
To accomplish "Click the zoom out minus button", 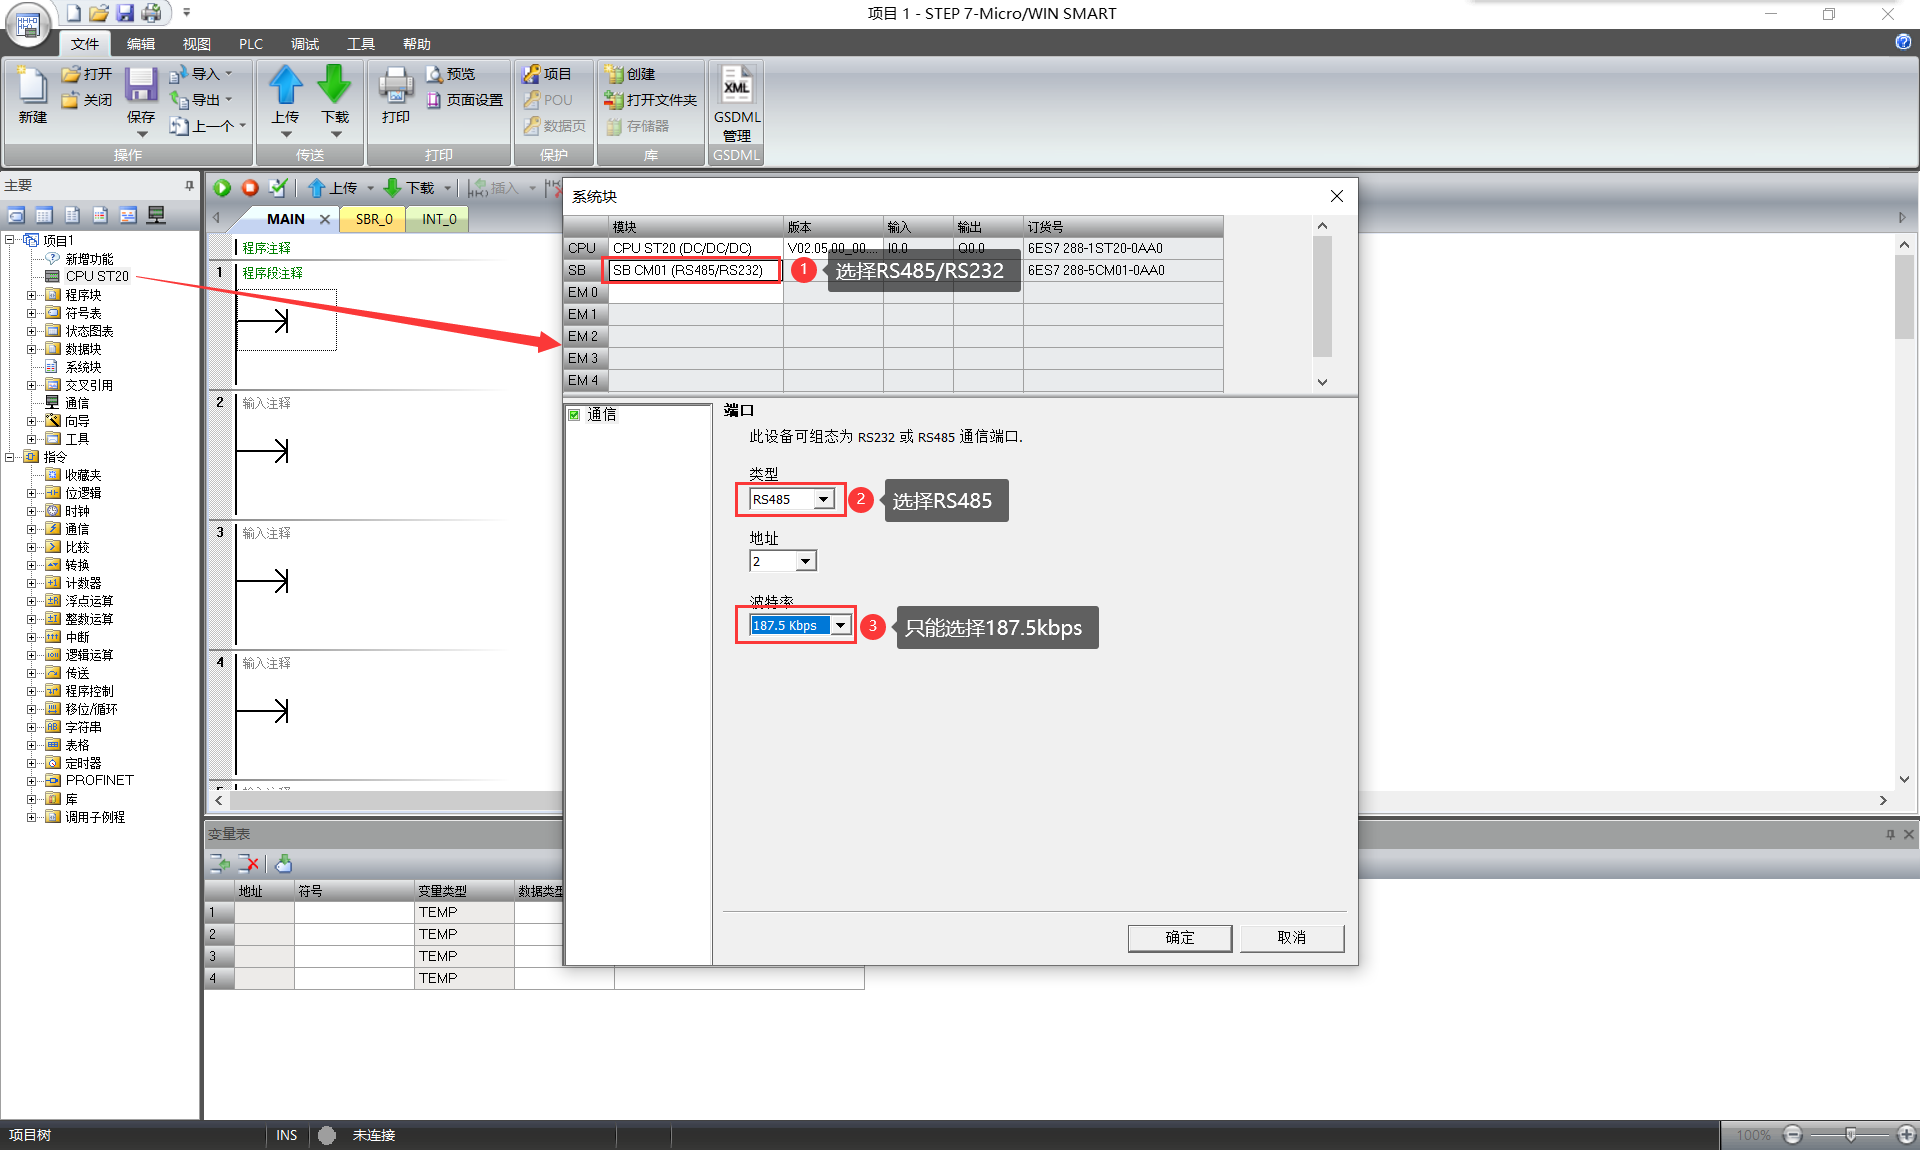I will click(x=1793, y=1135).
